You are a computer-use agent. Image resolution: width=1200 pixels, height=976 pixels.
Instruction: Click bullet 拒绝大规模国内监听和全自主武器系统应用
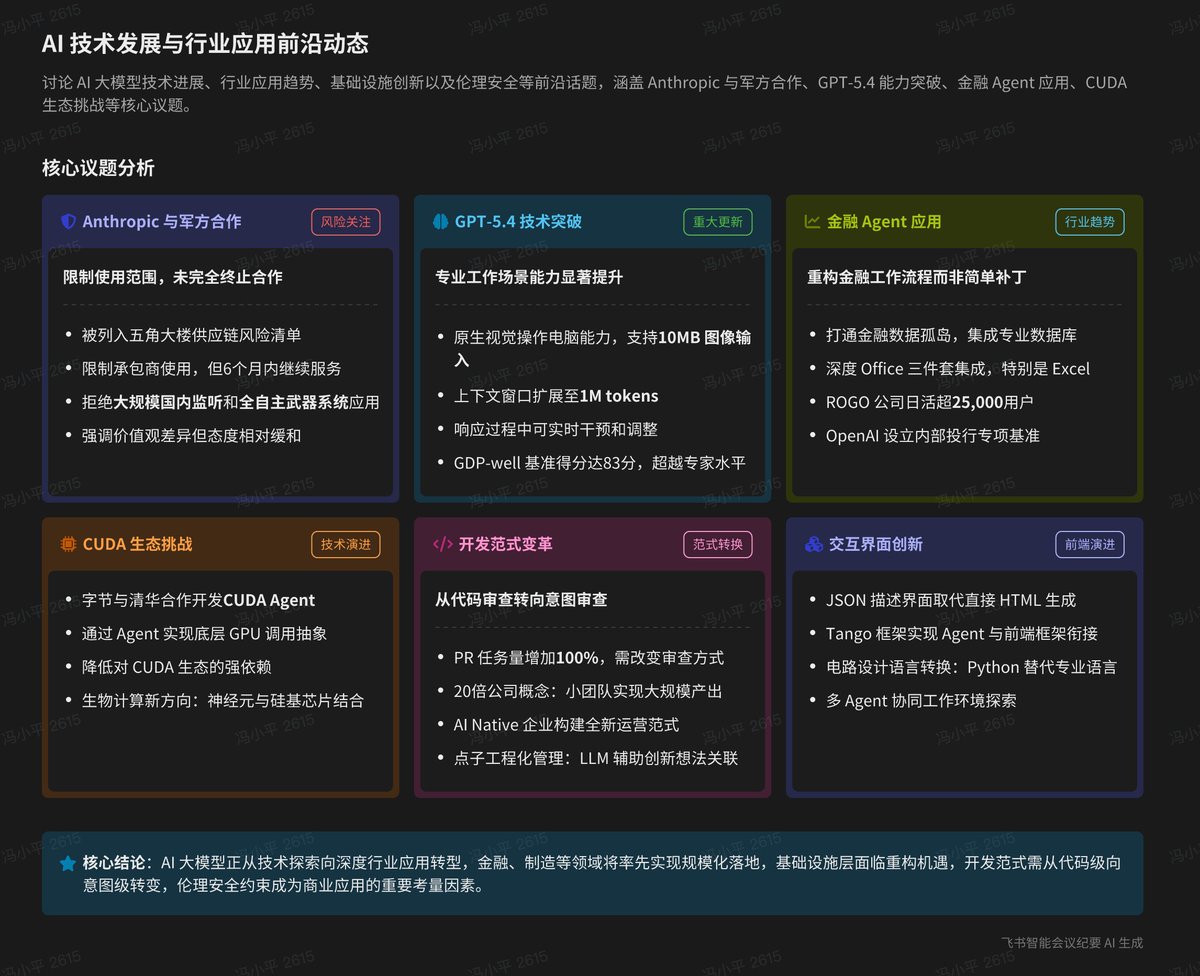coord(231,402)
